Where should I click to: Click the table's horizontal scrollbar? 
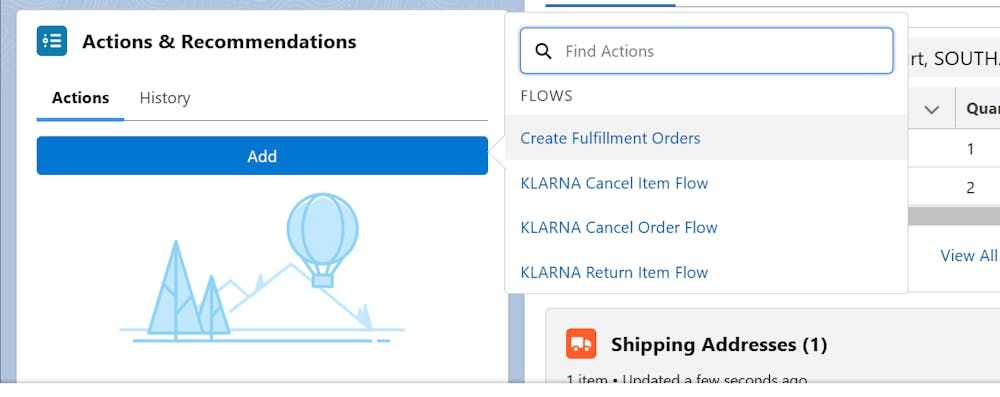pyautogui.click(x=954, y=216)
